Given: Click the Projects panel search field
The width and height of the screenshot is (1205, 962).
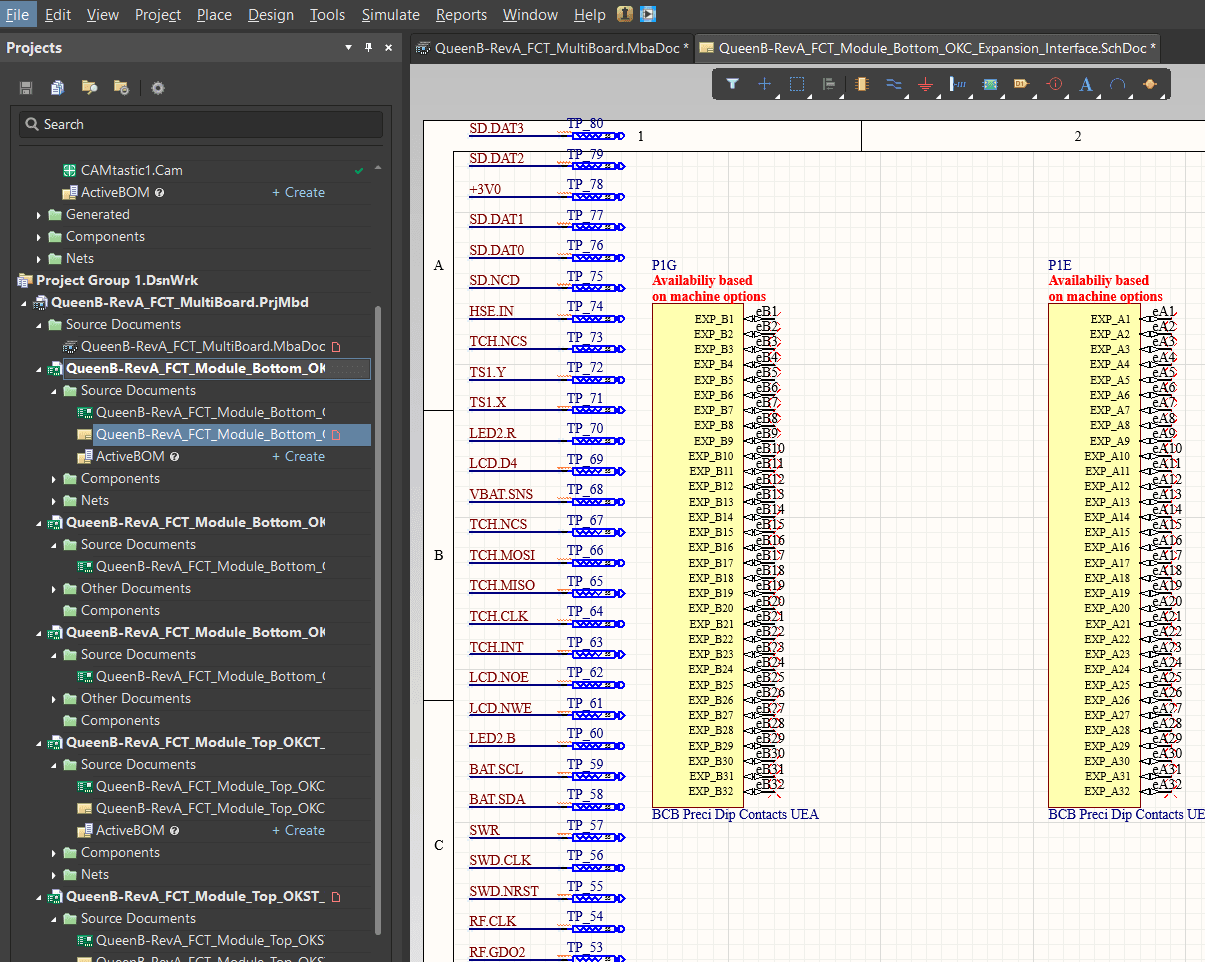Looking at the screenshot, I should [201, 124].
